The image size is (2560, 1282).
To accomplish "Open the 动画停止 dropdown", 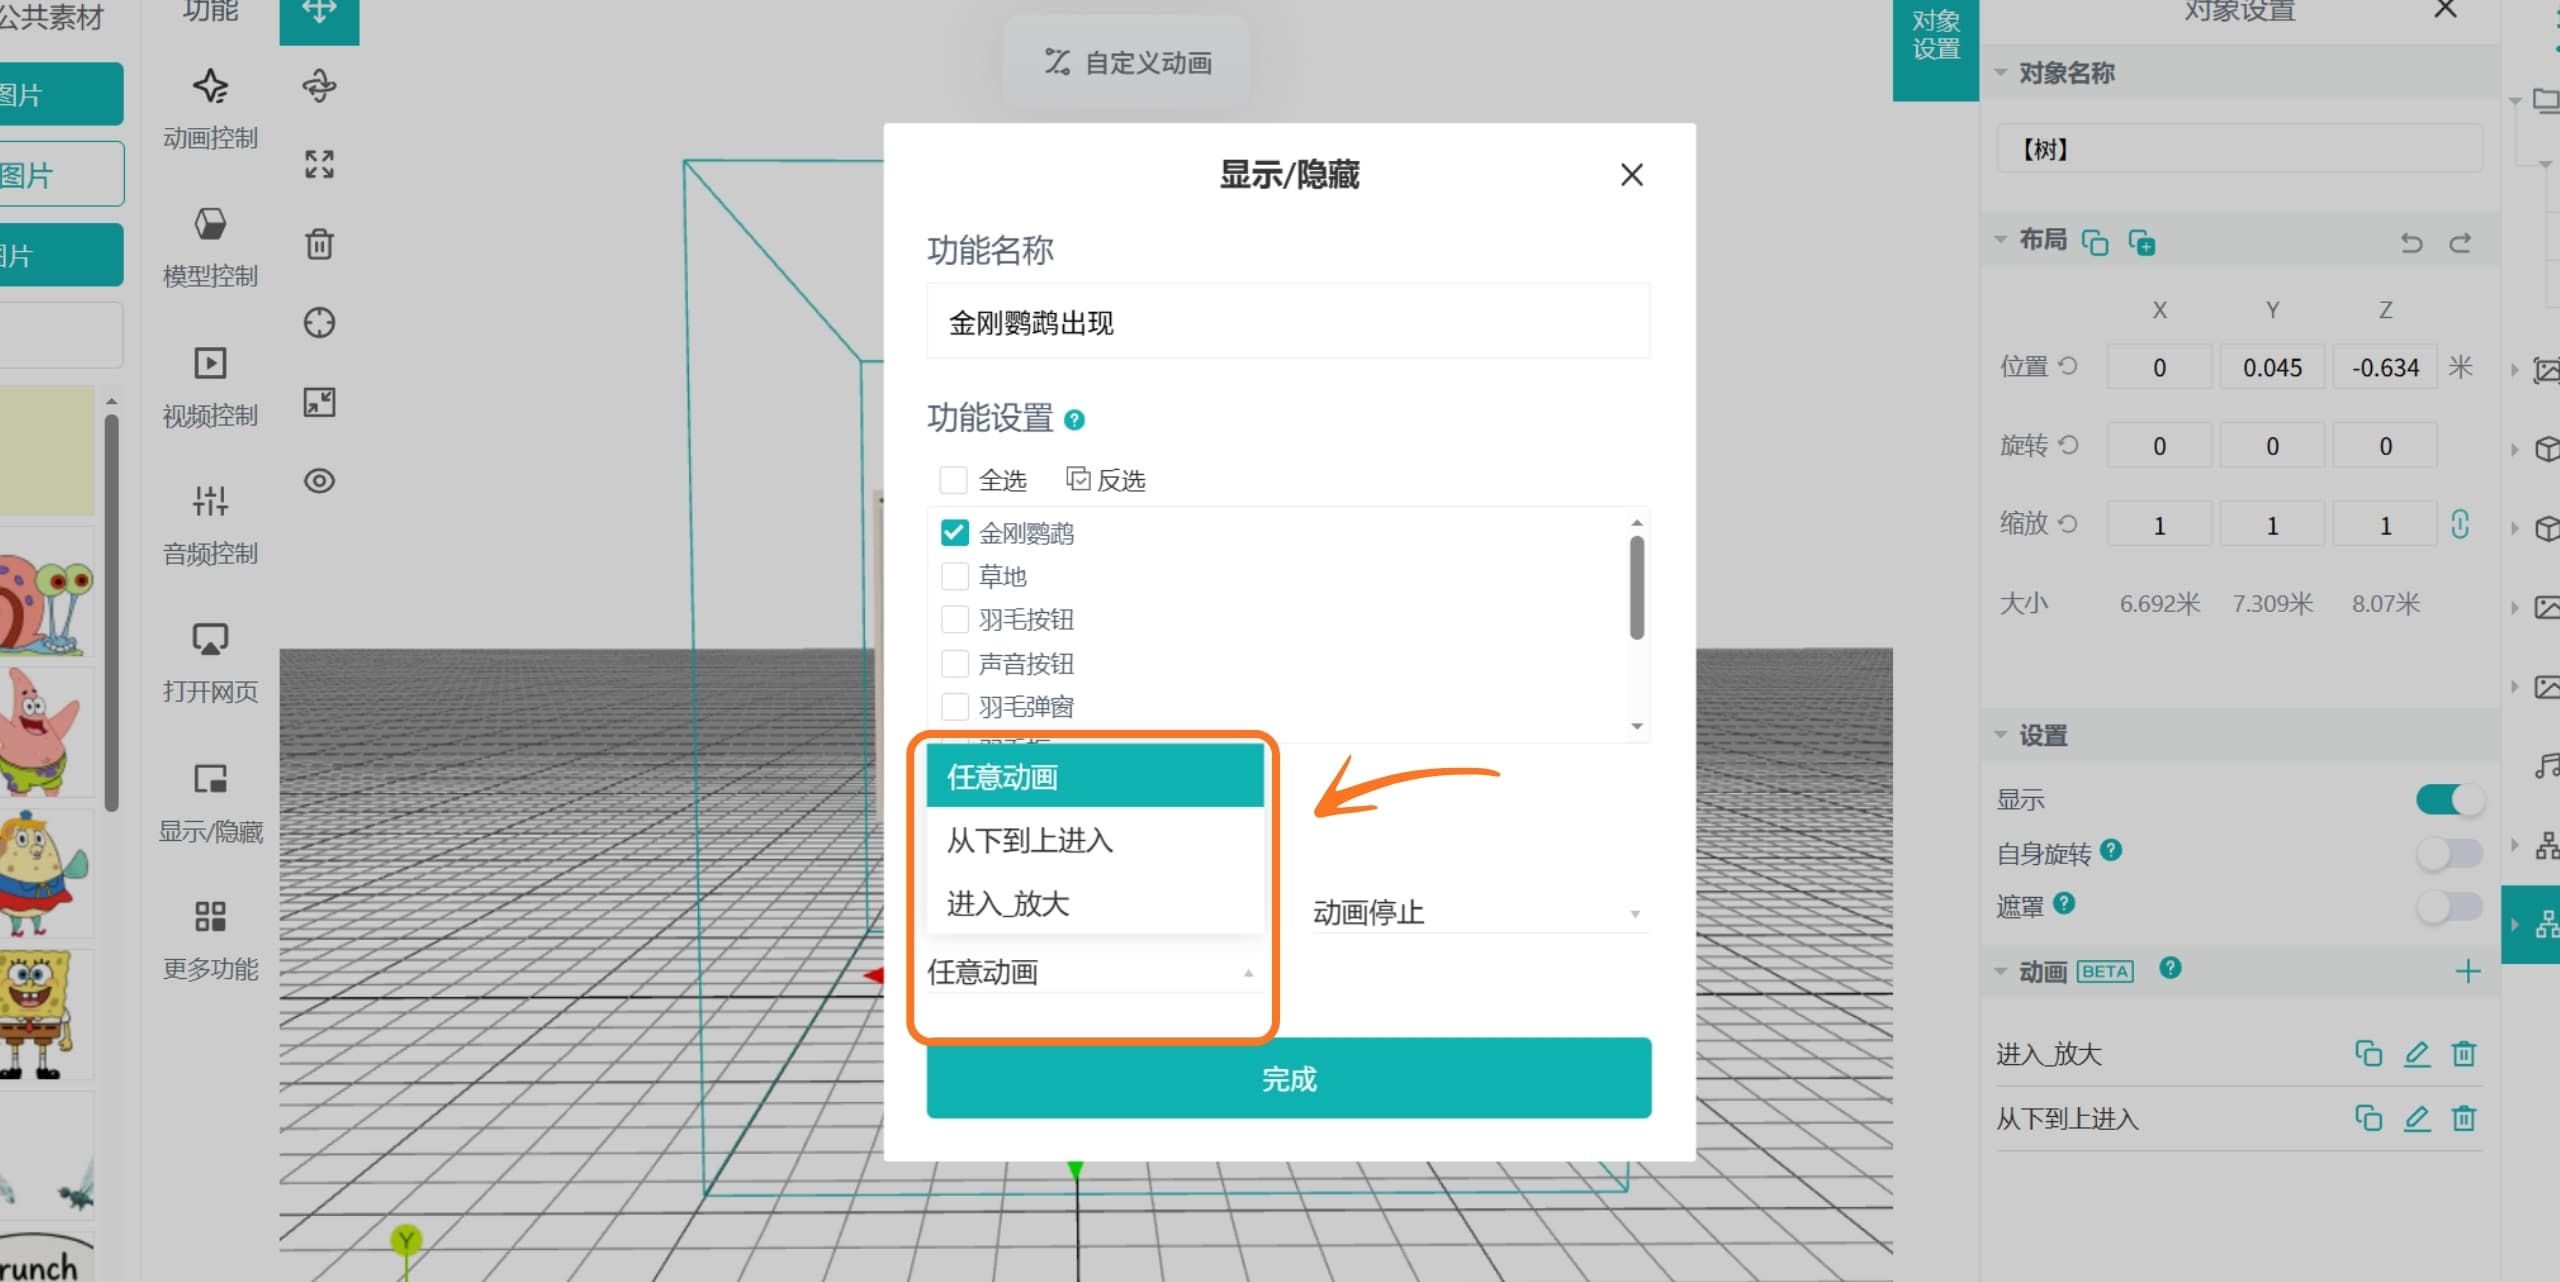I will coord(1479,912).
